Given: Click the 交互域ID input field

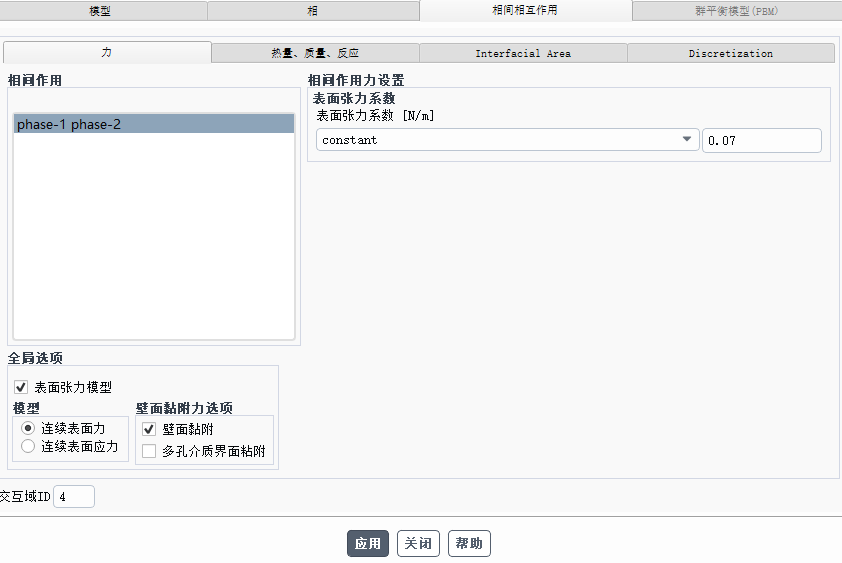Looking at the screenshot, I should tap(73, 496).
